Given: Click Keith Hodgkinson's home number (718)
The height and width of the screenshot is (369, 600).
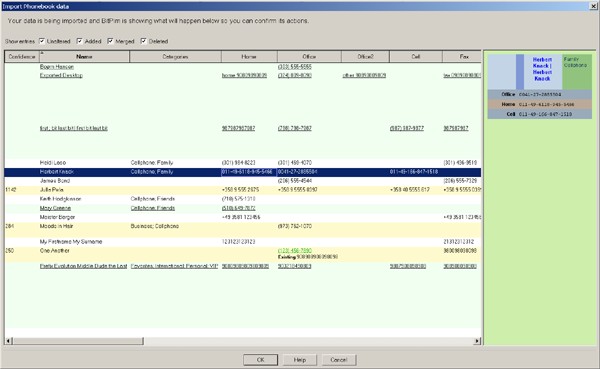Looking at the screenshot, I should coord(238,199).
